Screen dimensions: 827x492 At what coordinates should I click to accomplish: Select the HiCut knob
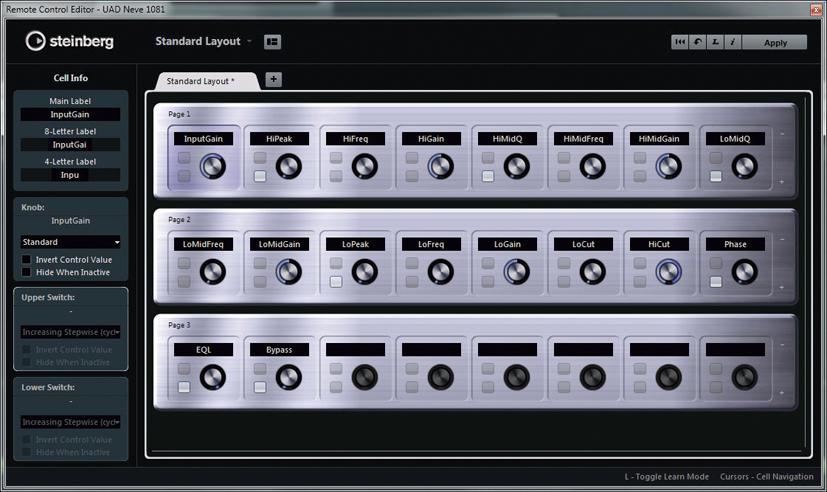668,272
